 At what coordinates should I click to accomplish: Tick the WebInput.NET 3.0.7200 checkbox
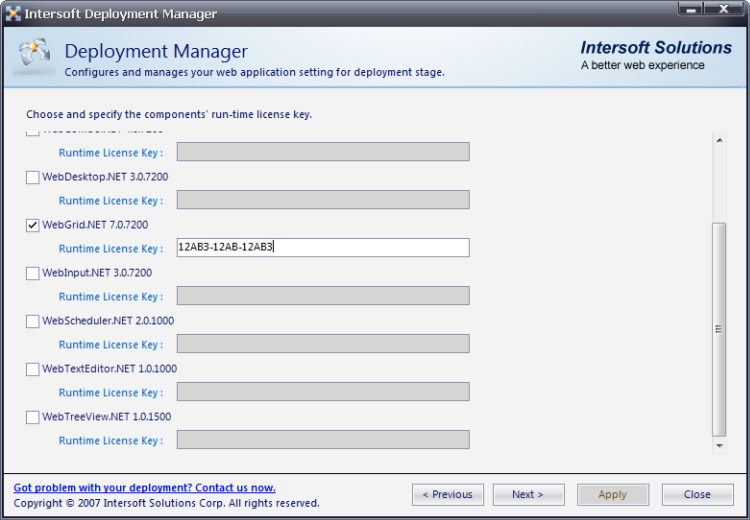pyautogui.click(x=33, y=273)
